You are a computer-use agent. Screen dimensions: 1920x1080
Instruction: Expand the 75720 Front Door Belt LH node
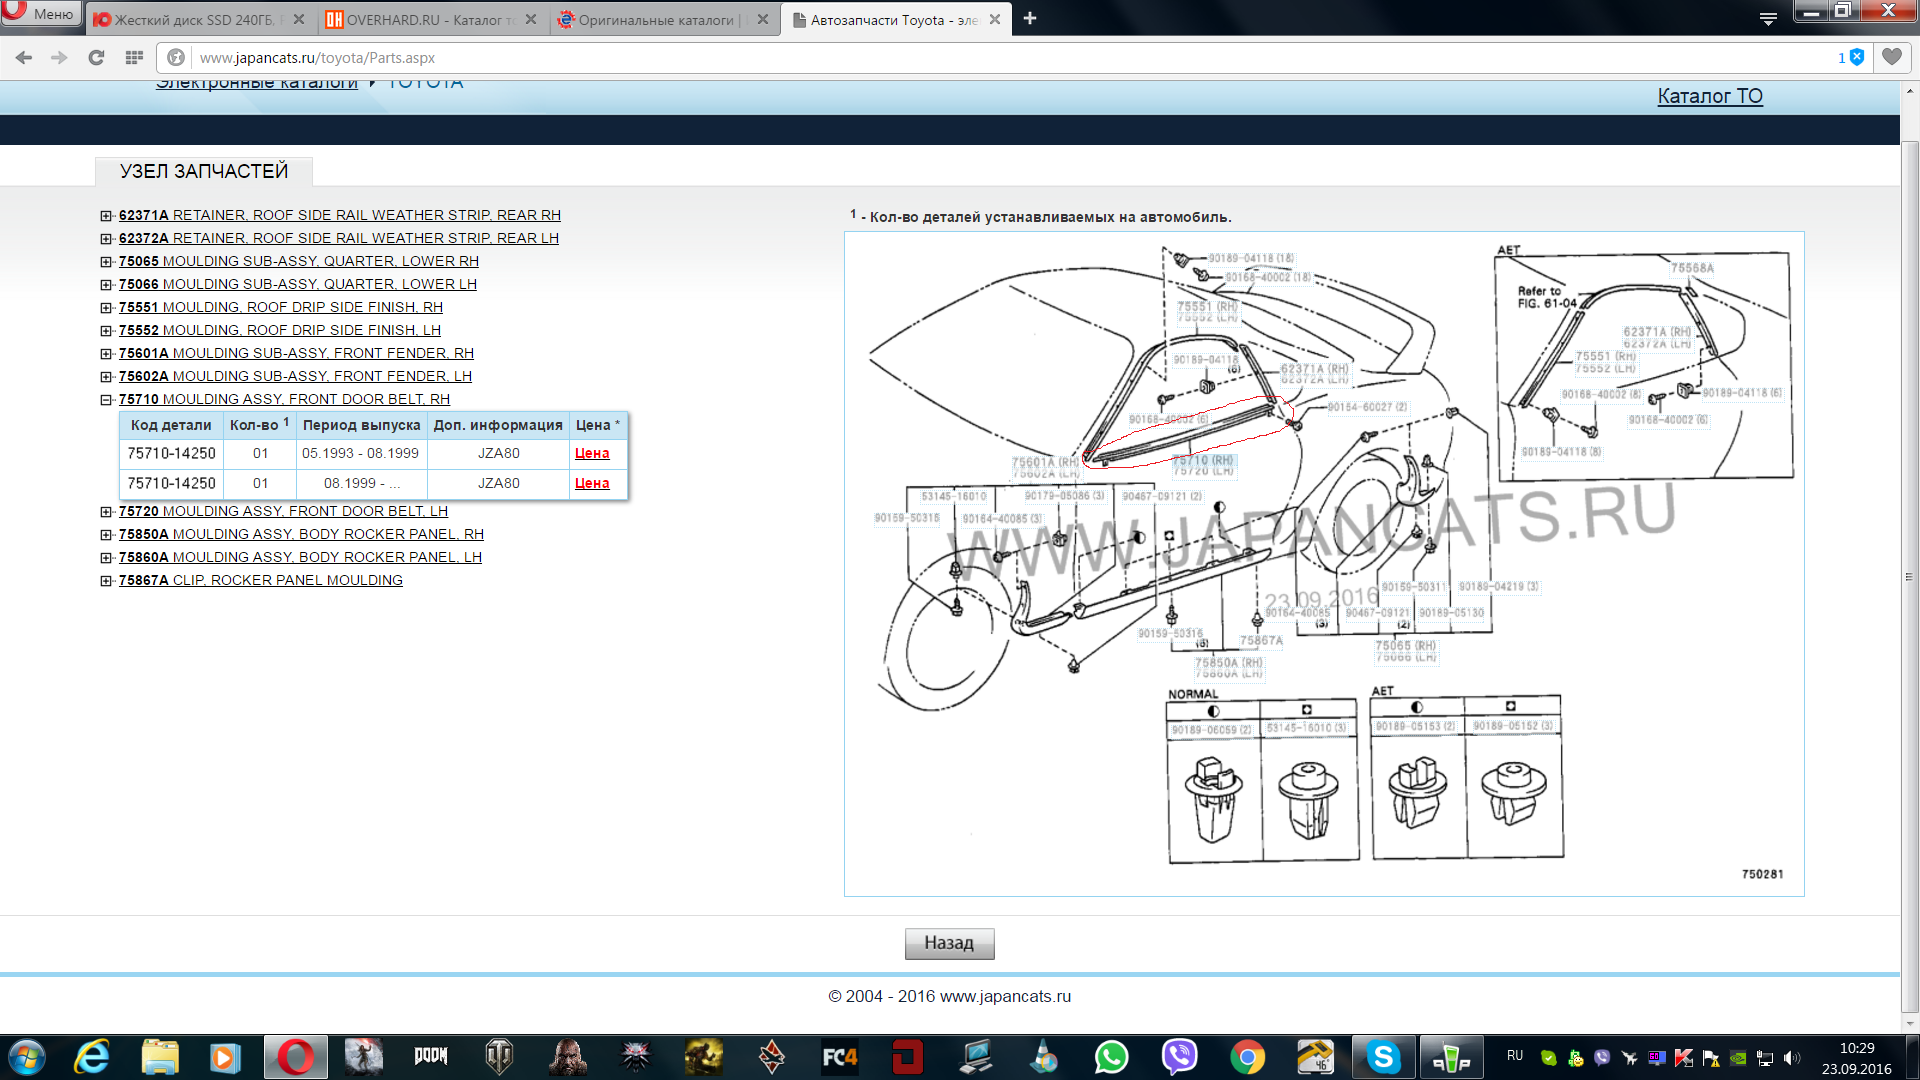pos(106,512)
